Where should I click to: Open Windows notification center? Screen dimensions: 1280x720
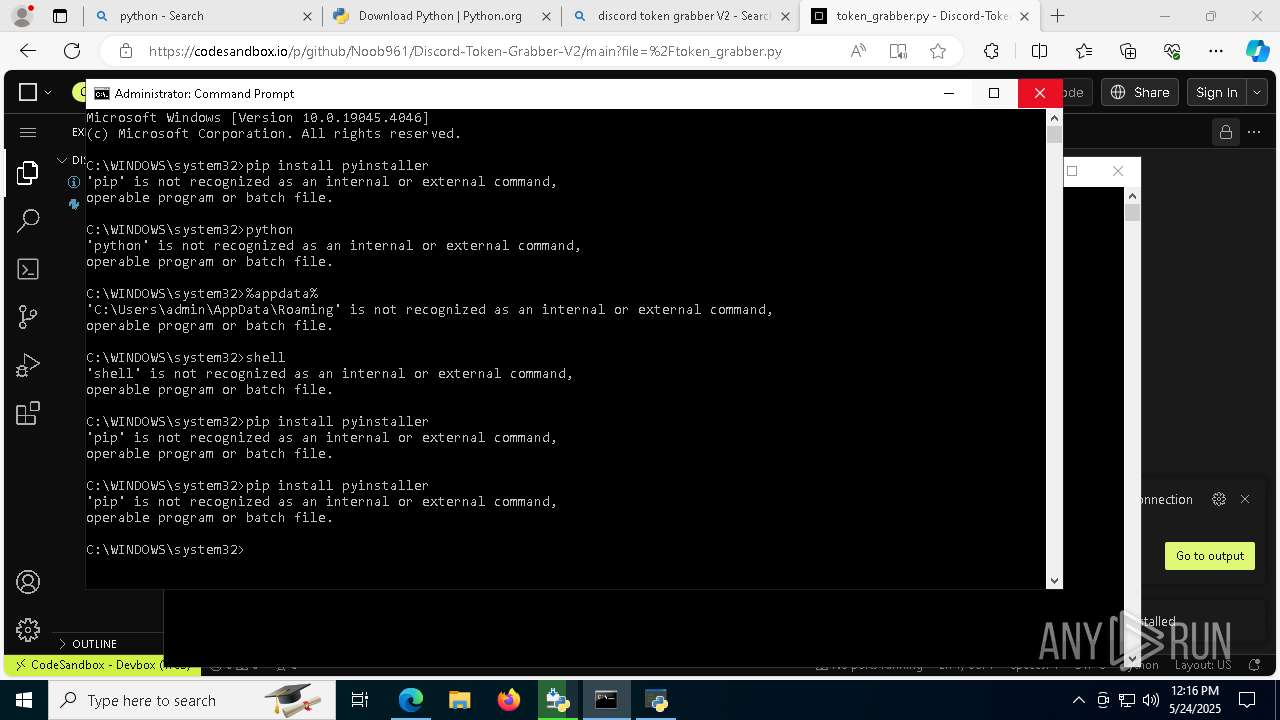point(1247,700)
